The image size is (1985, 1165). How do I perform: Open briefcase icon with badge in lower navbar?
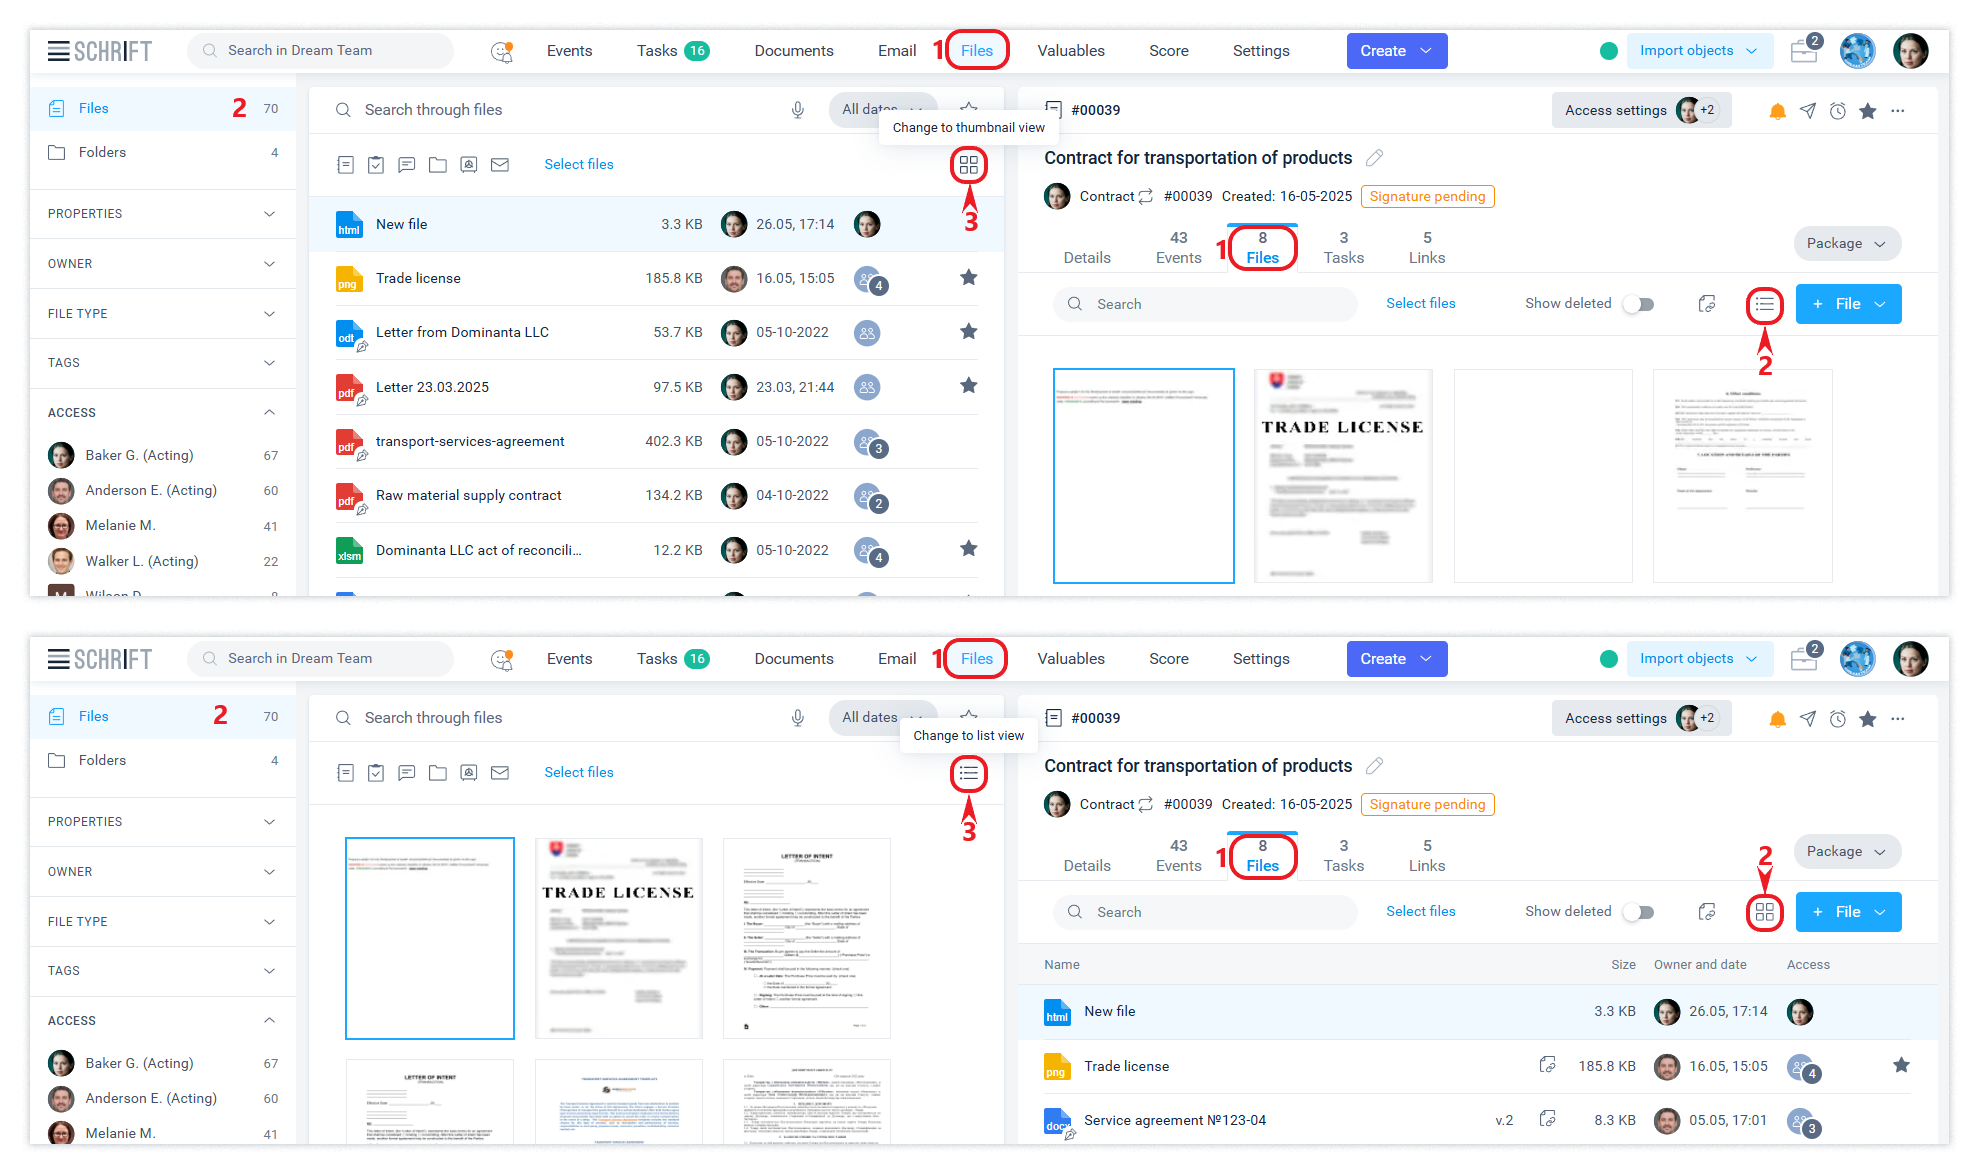[1804, 659]
